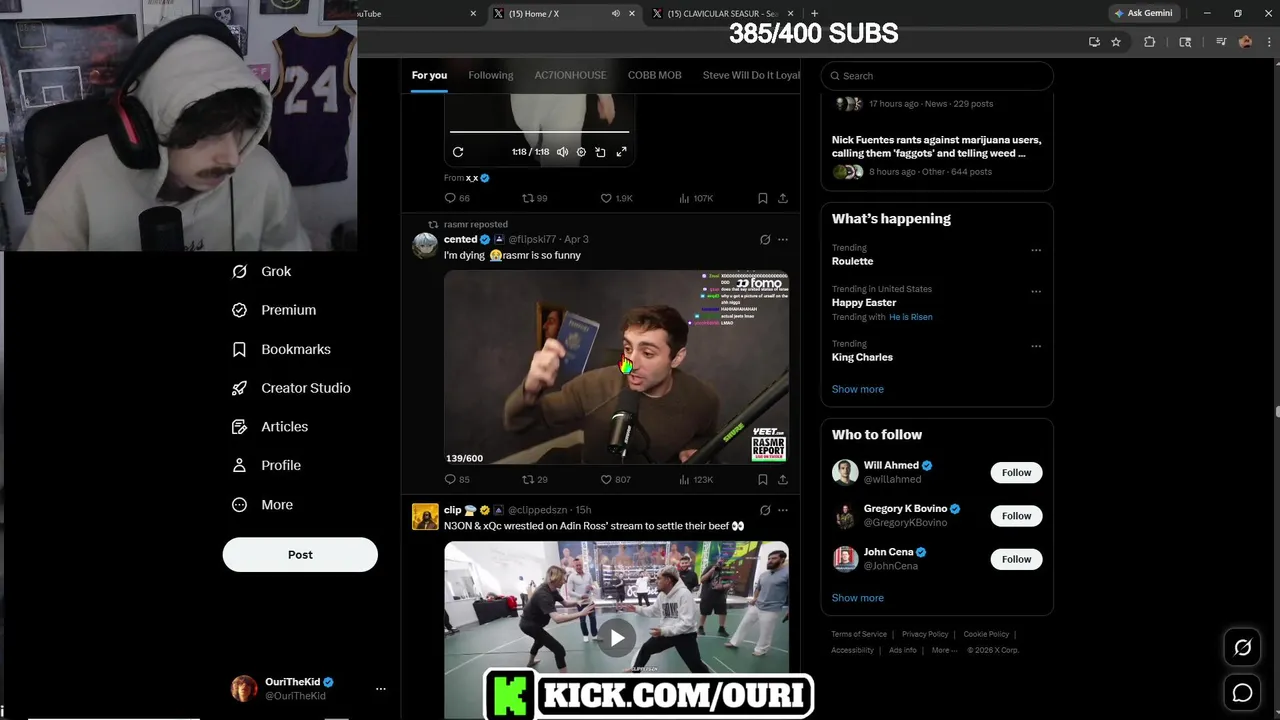Share cented's post
This screenshot has width=1280, height=720.
[782, 480]
